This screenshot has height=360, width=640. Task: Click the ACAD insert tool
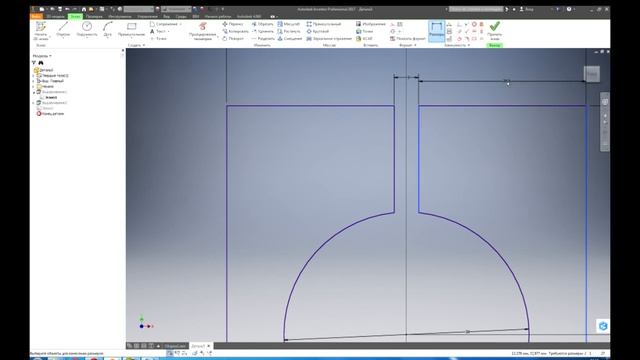(x=364, y=38)
